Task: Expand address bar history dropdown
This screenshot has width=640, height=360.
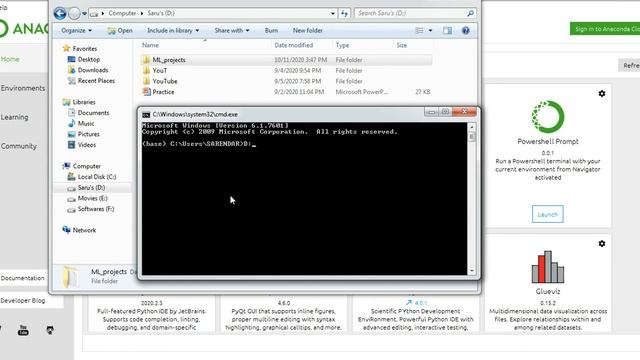Action: [333, 13]
